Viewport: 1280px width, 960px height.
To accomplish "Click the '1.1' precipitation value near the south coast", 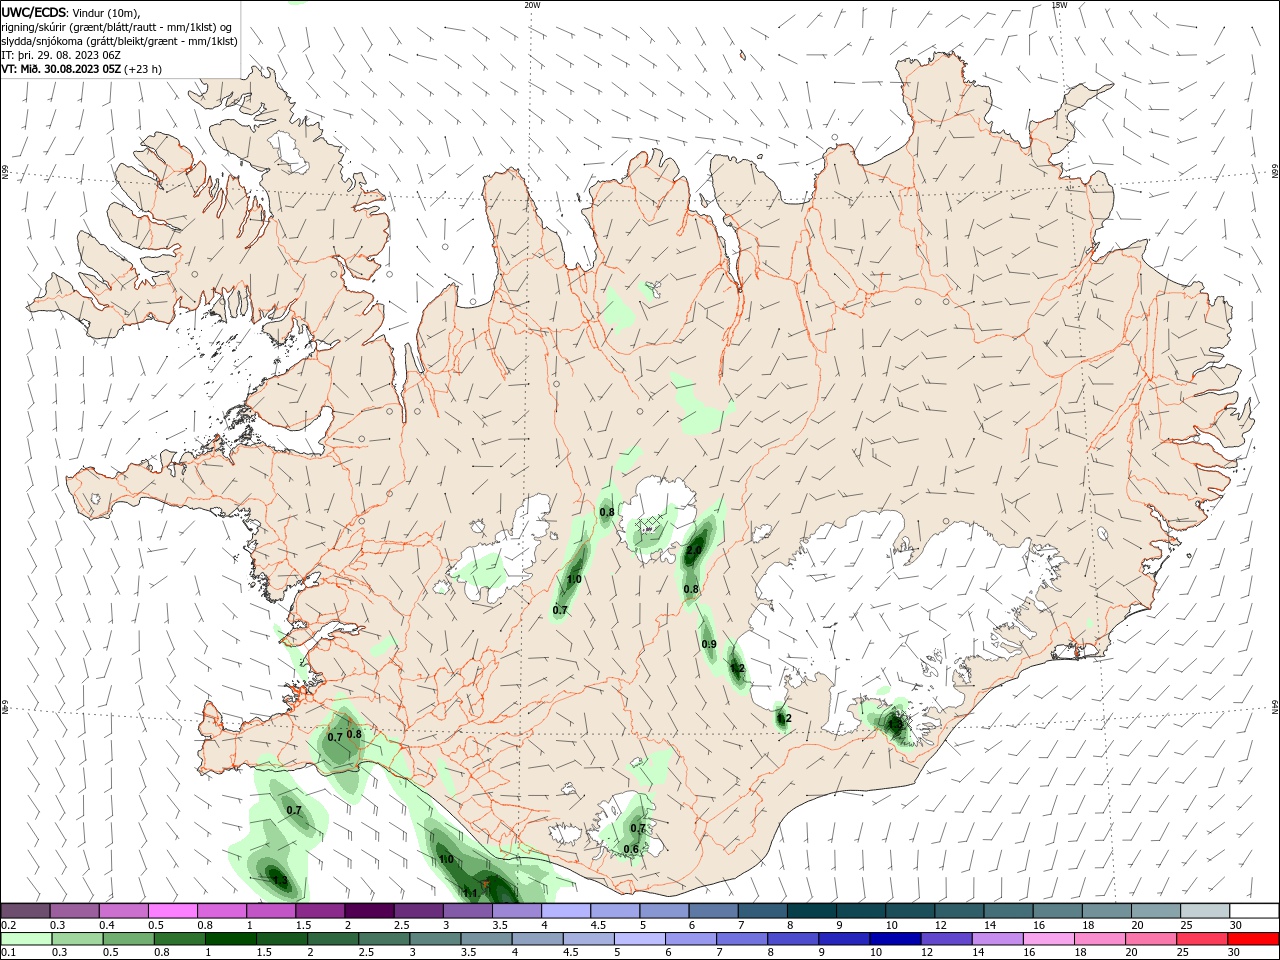I will point(470,893).
